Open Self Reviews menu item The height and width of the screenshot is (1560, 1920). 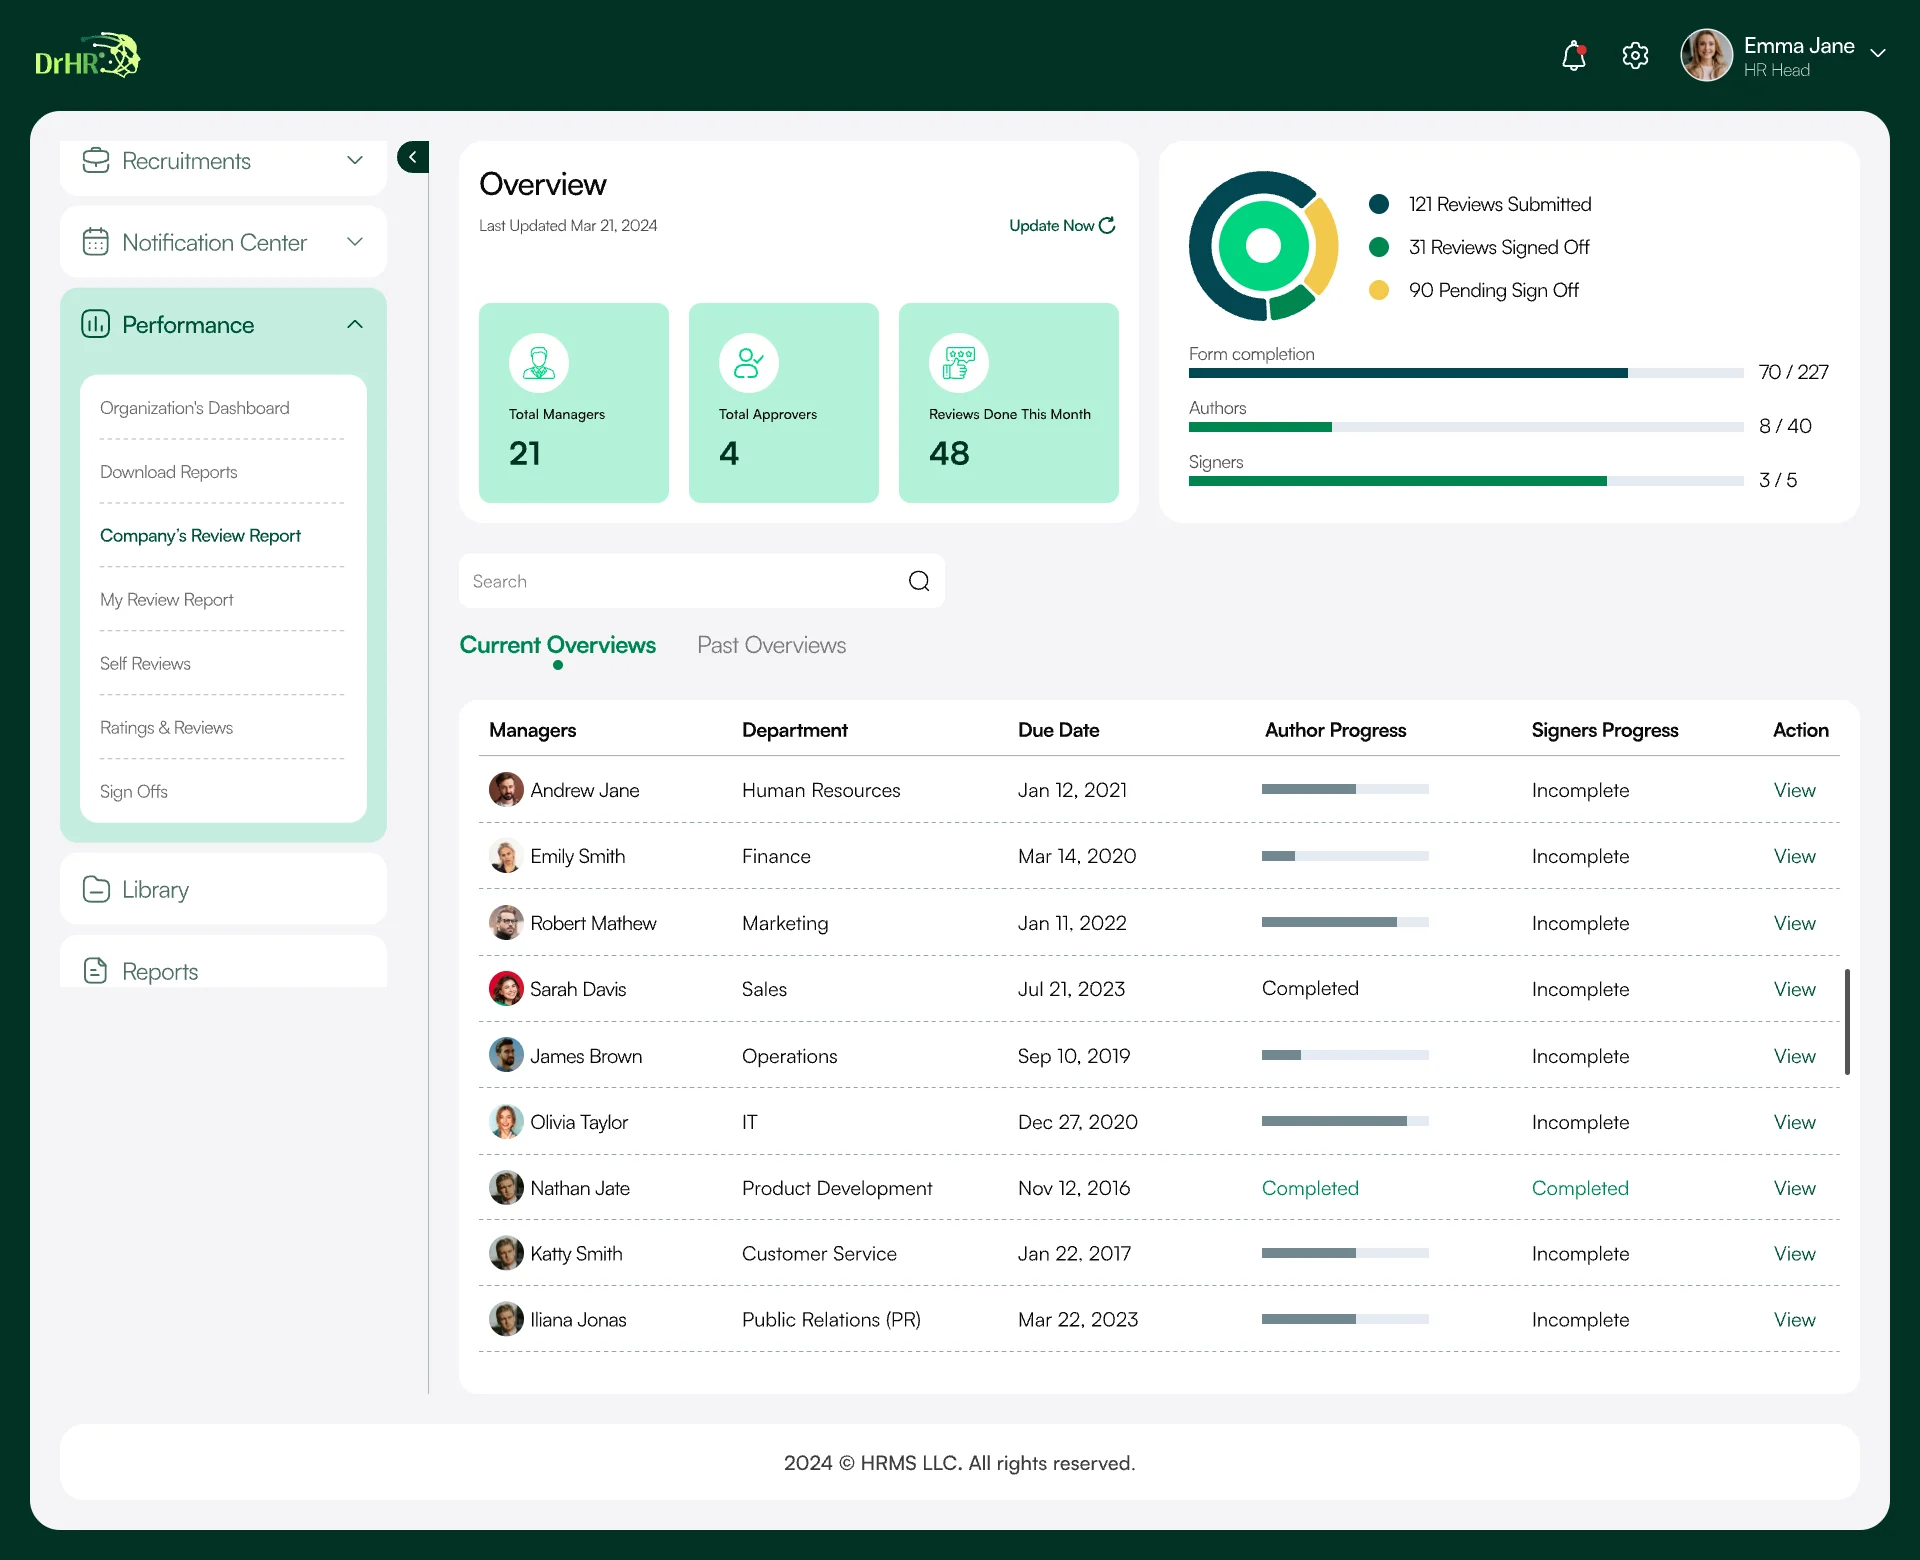[145, 664]
